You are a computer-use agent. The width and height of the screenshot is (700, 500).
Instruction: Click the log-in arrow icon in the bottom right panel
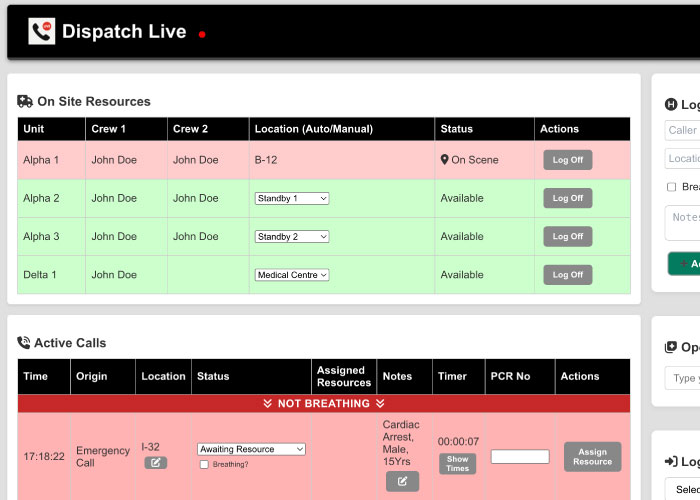(670, 461)
